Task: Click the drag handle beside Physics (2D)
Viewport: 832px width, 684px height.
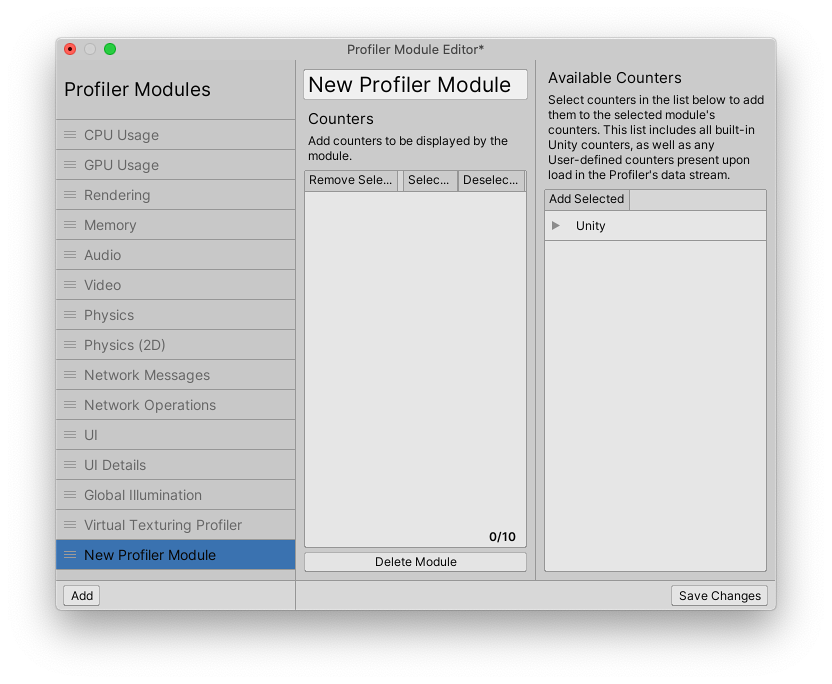Action: [x=69, y=345]
